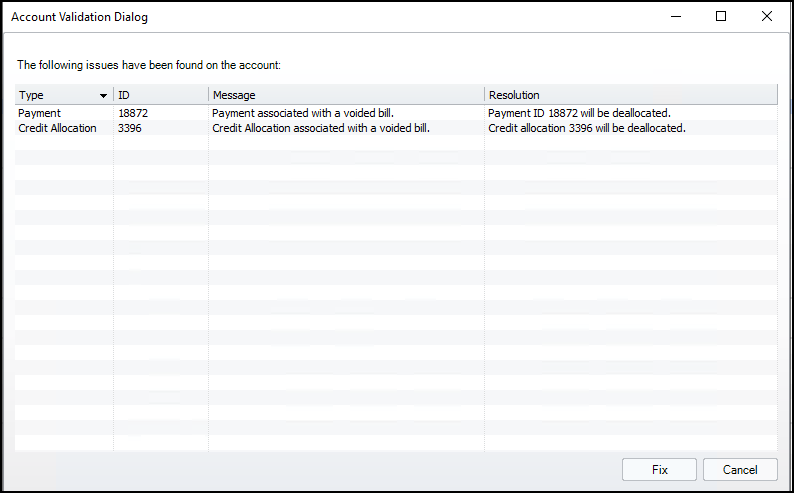Sort by the ID column header
The height and width of the screenshot is (493, 794).
(160, 95)
